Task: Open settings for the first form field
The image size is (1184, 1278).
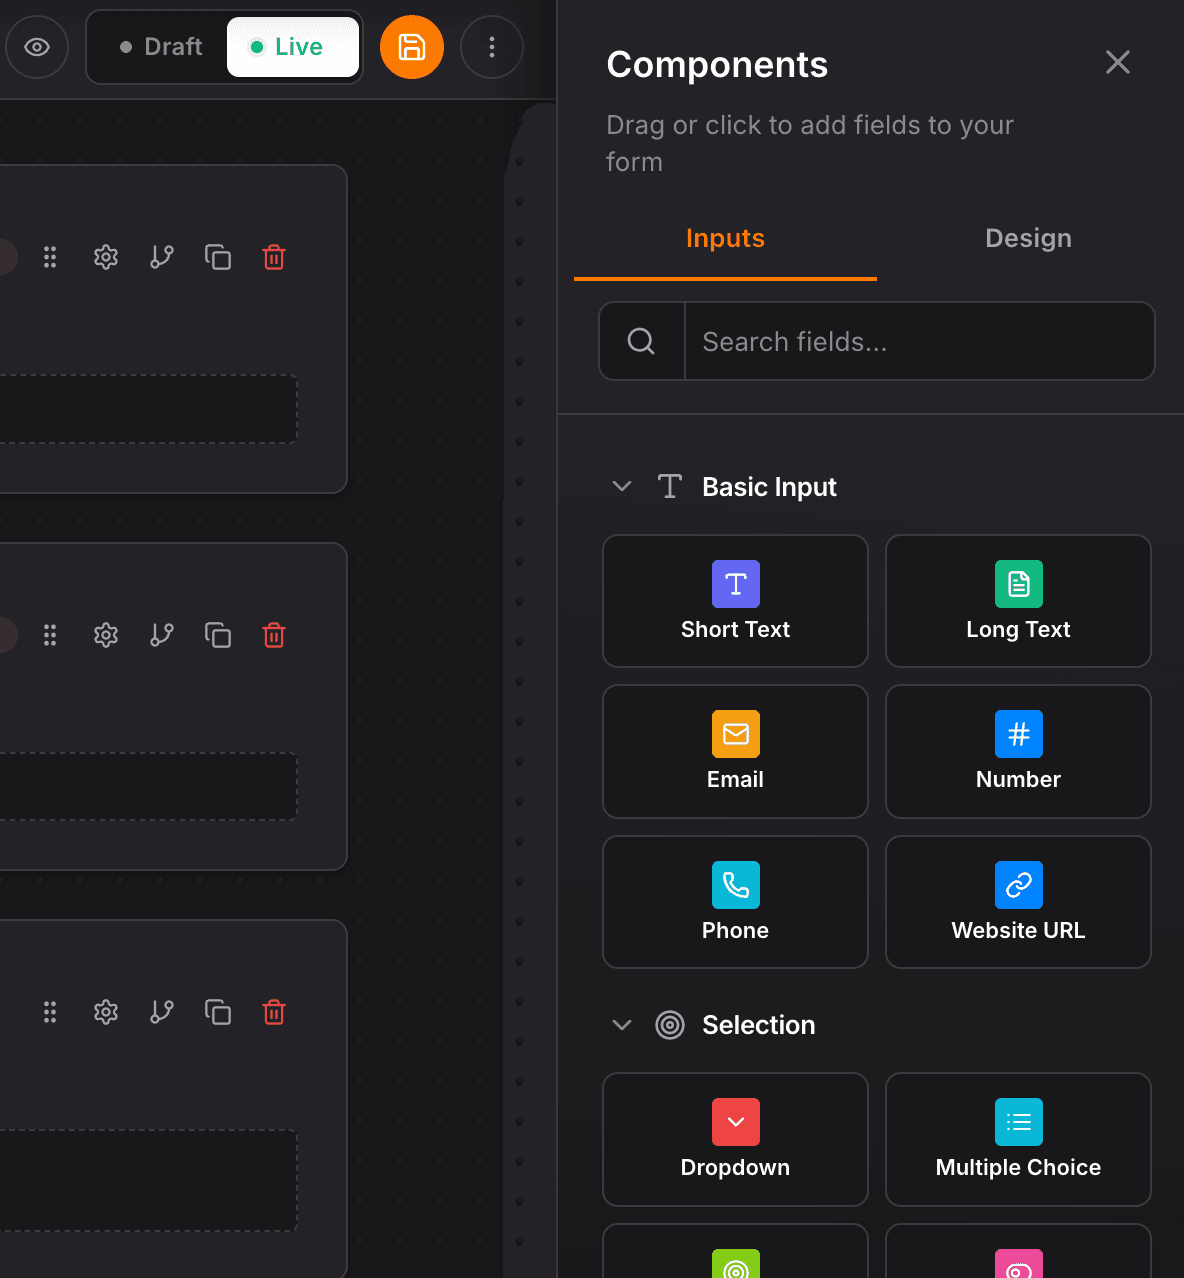Action: [x=105, y=257]
